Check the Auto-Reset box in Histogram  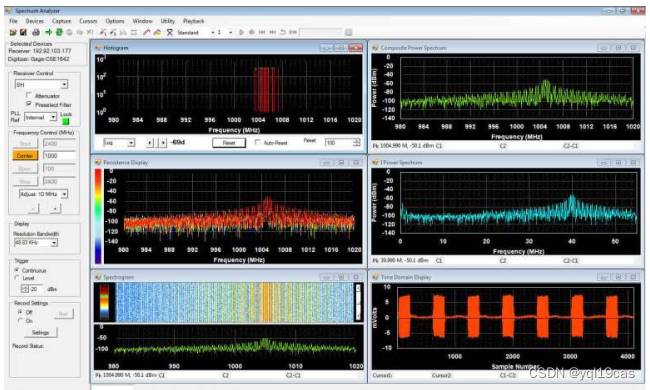point(257,142)
